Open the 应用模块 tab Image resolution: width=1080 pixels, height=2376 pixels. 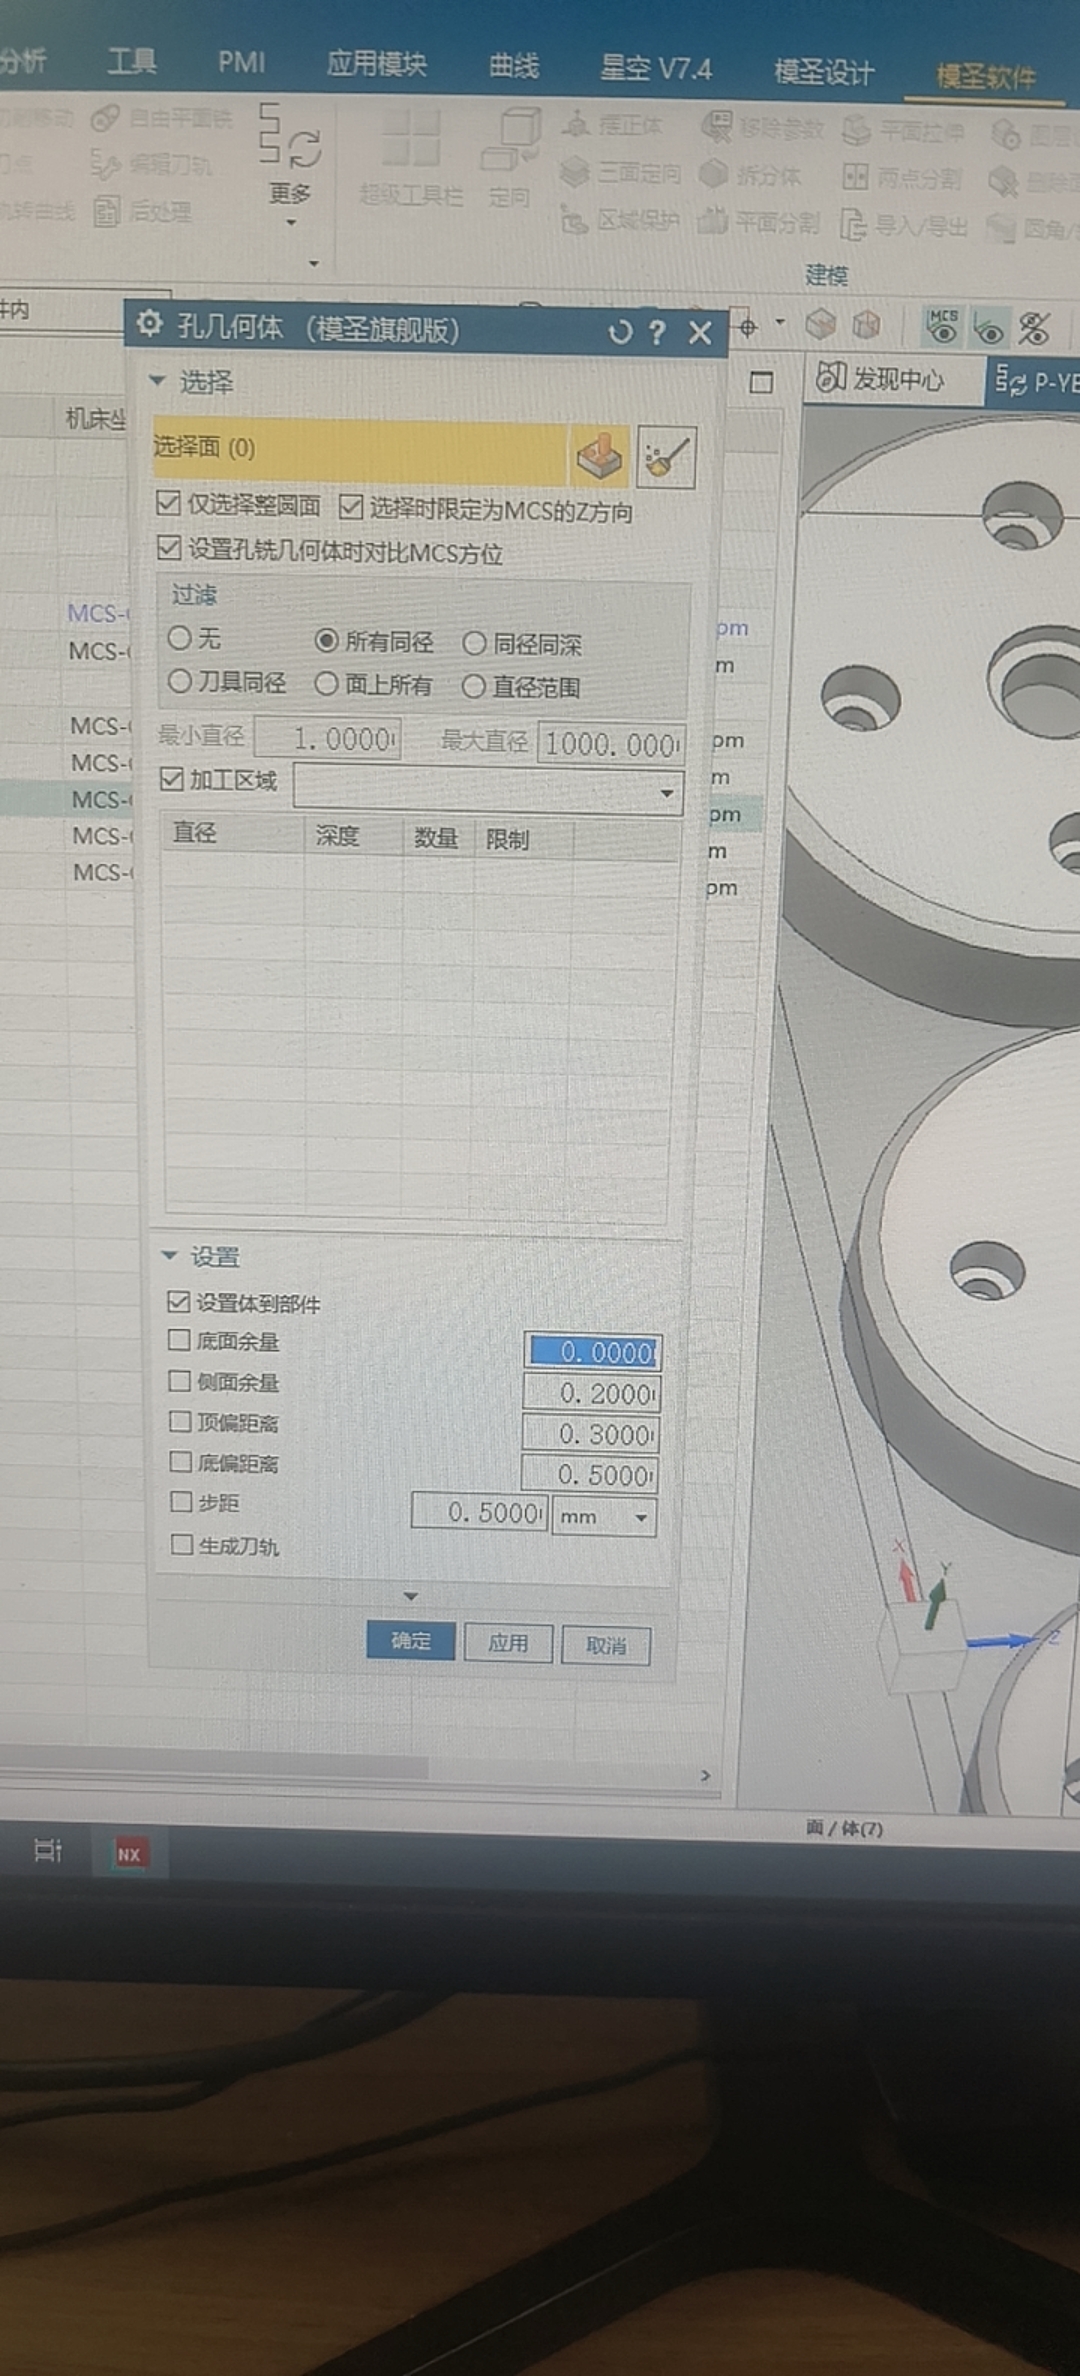point(377,64)
